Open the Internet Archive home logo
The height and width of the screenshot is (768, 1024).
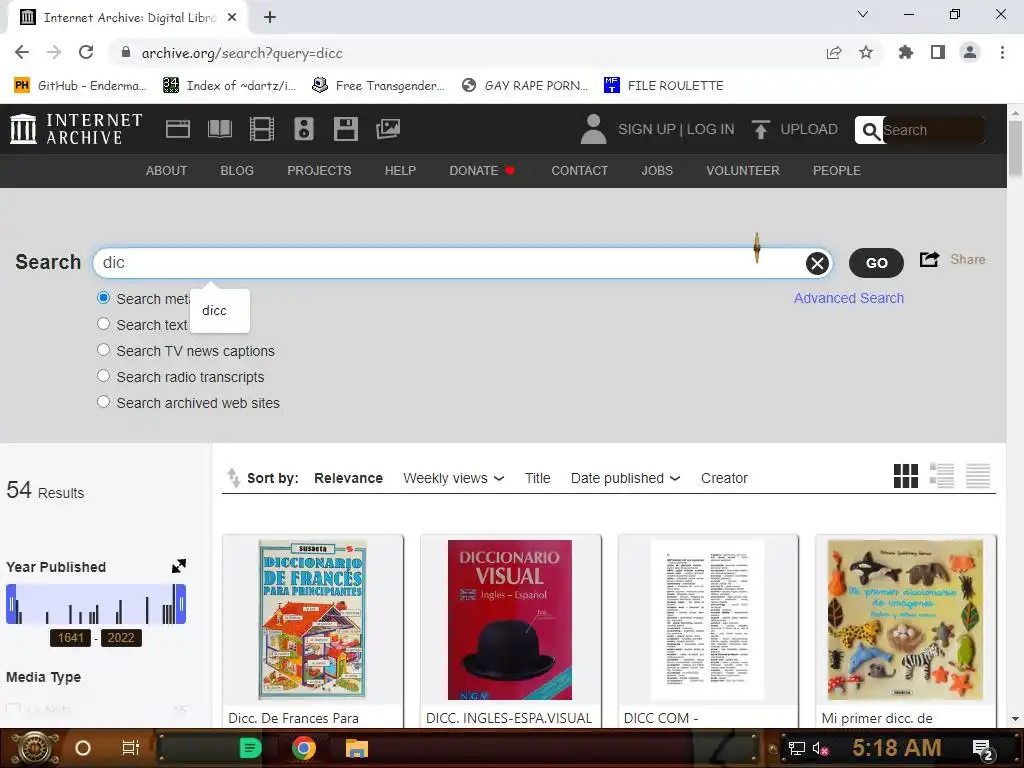coord(76,129)
